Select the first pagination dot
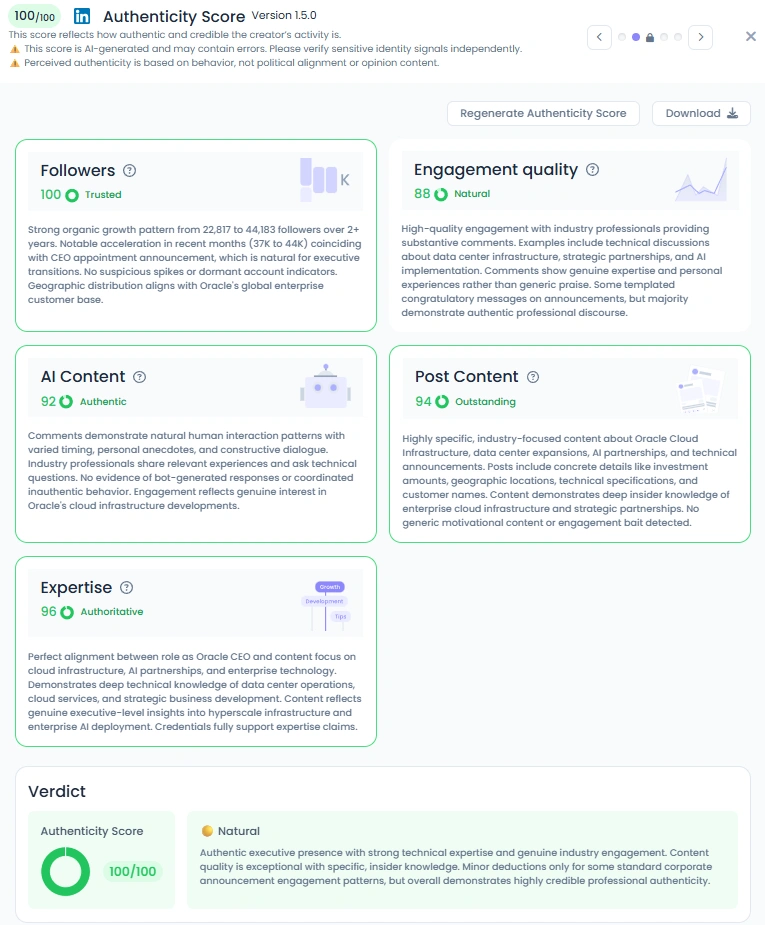 (x=622, y=37)
